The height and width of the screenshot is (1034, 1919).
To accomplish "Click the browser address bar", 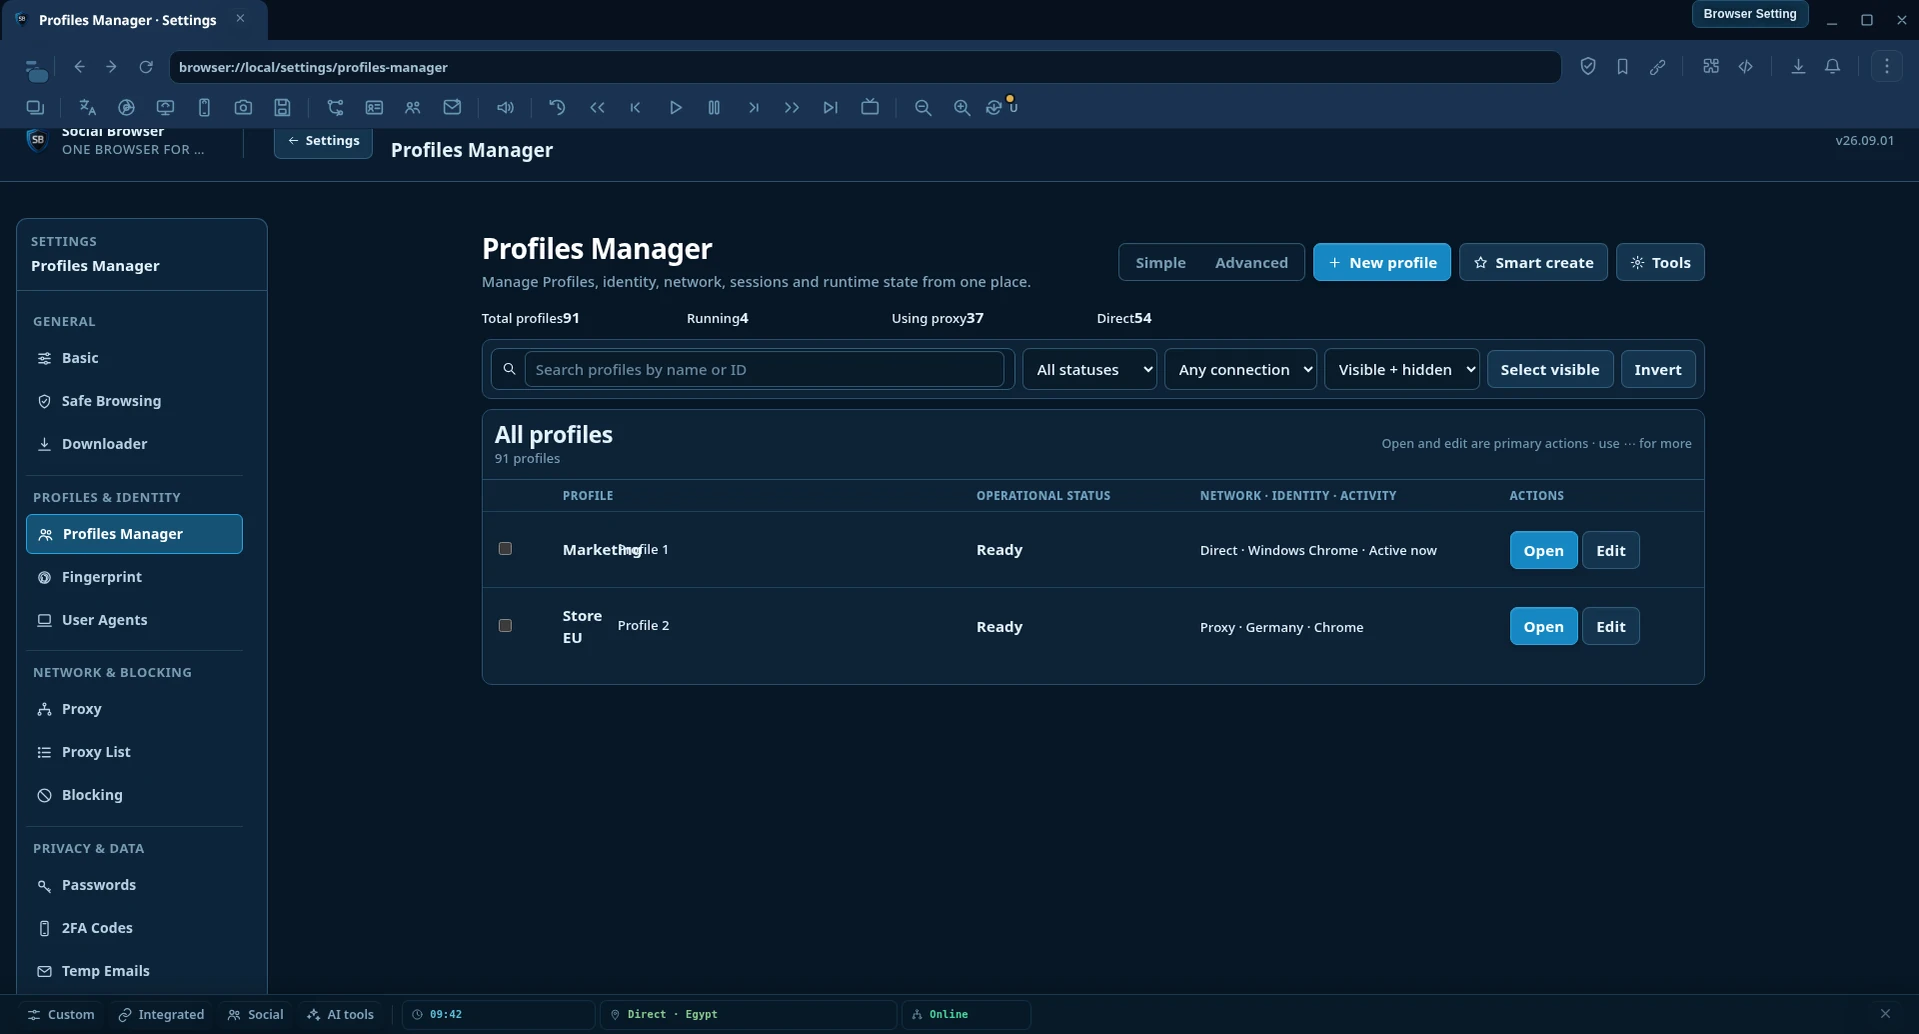I will [864, 67].
